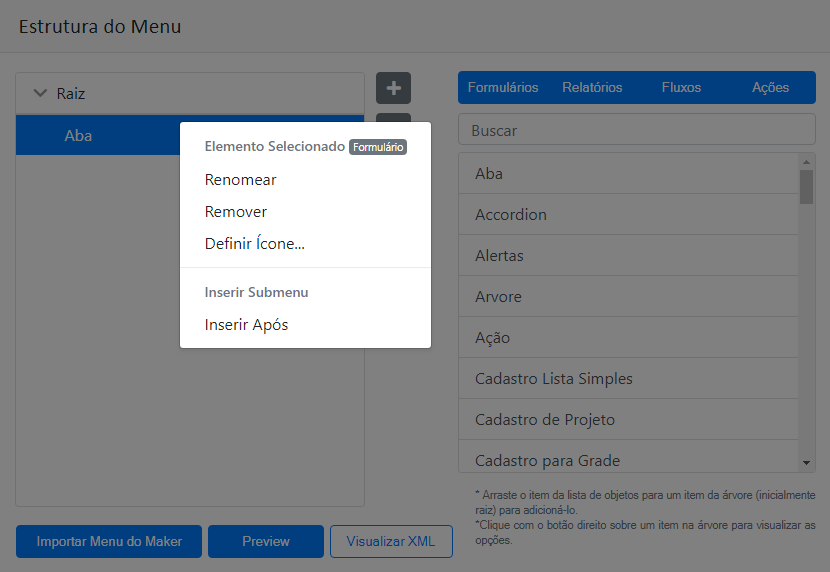Viewport: 830px width, 572px height.
Task: Switch to the Relatórios tab
Action: point(592,88)
